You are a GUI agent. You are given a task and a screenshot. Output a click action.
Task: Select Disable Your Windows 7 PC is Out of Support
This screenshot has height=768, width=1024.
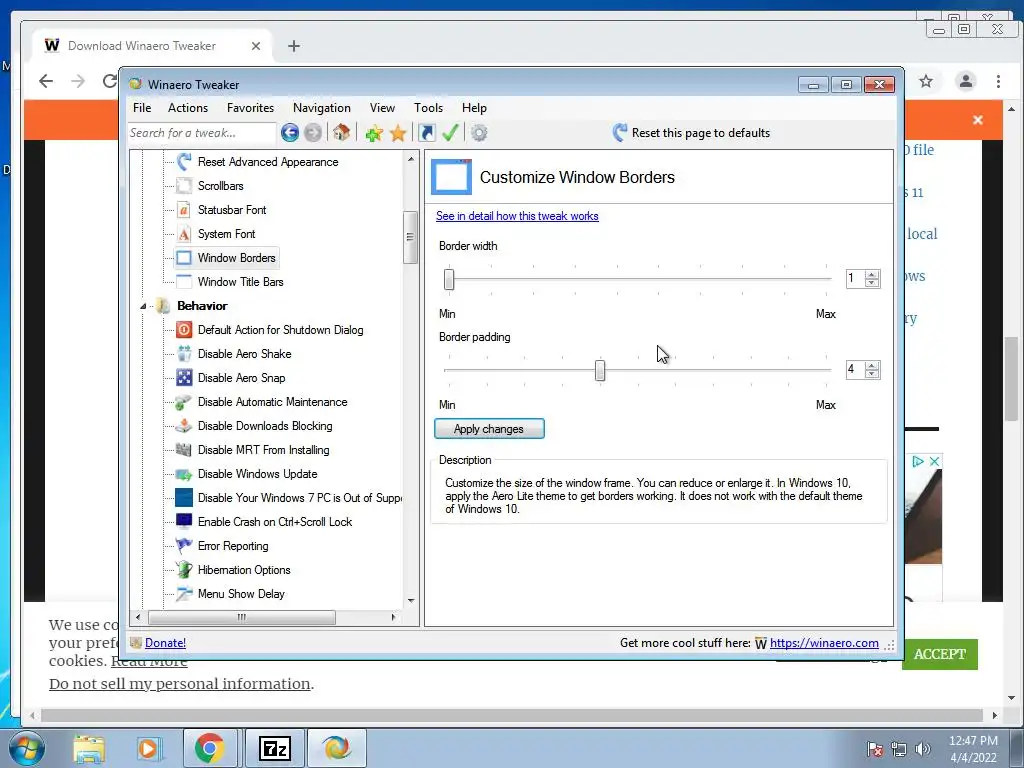[300, 498]
